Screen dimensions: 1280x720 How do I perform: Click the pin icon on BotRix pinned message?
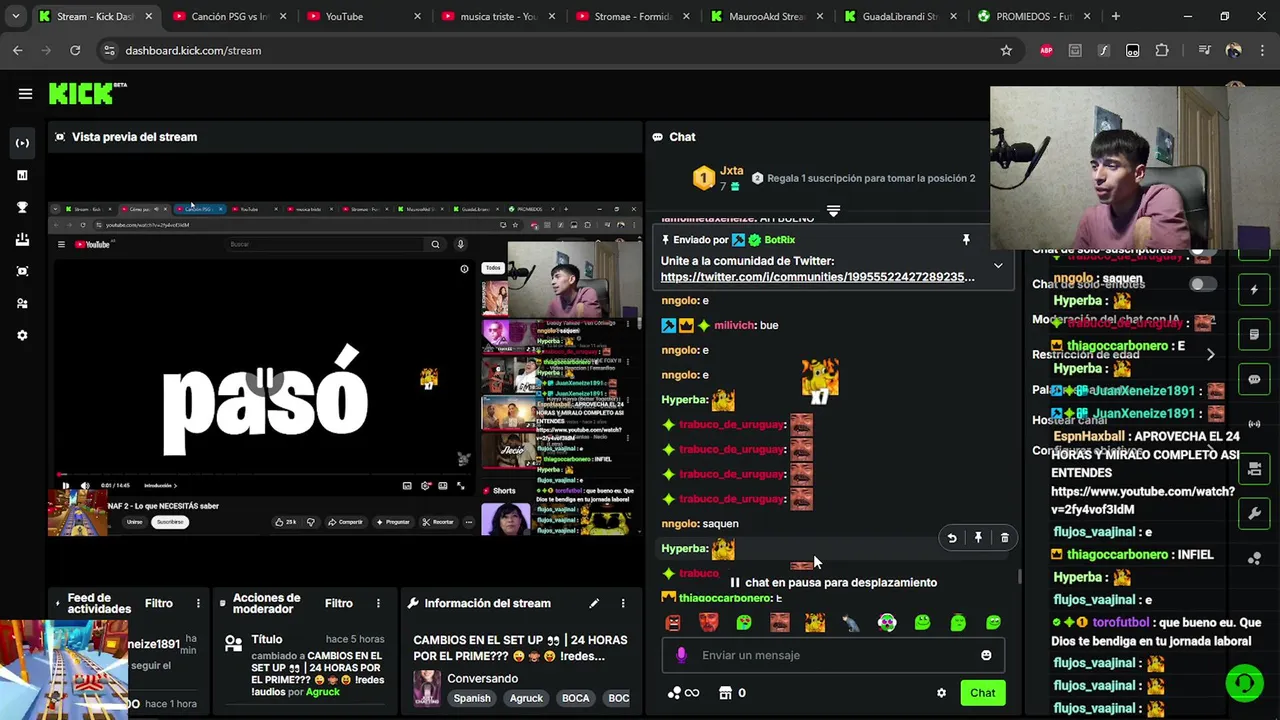tap(966, 240)
